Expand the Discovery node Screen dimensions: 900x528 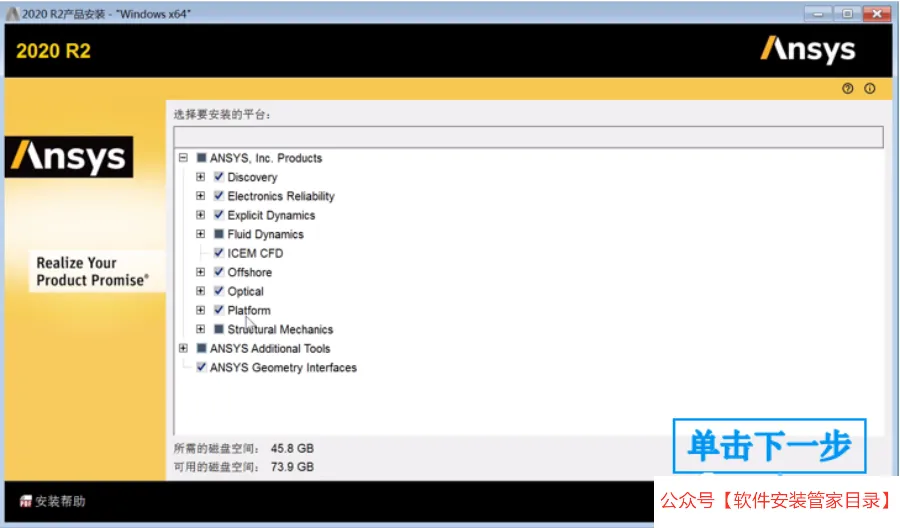click(x=200, y=177)
